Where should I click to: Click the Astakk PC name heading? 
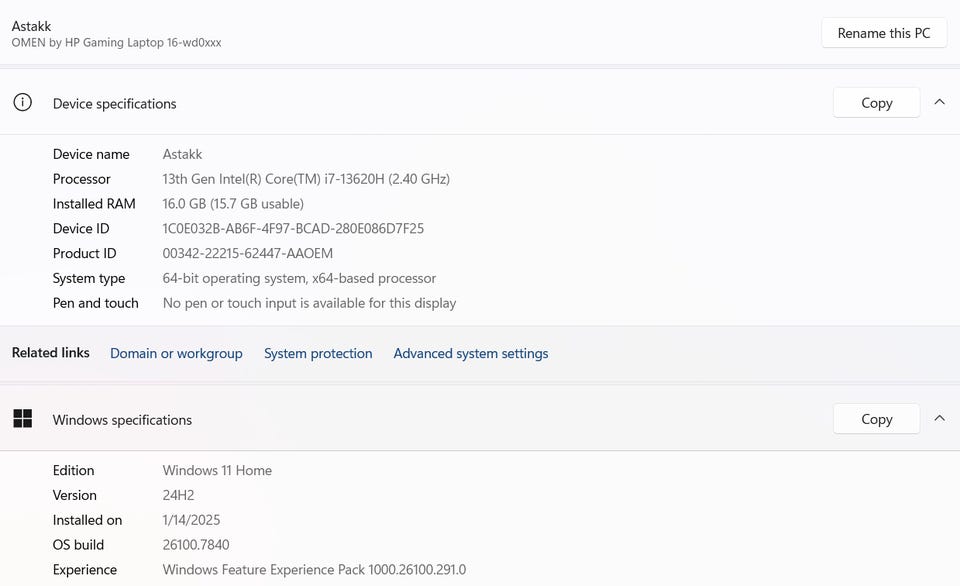click(32, 26)
